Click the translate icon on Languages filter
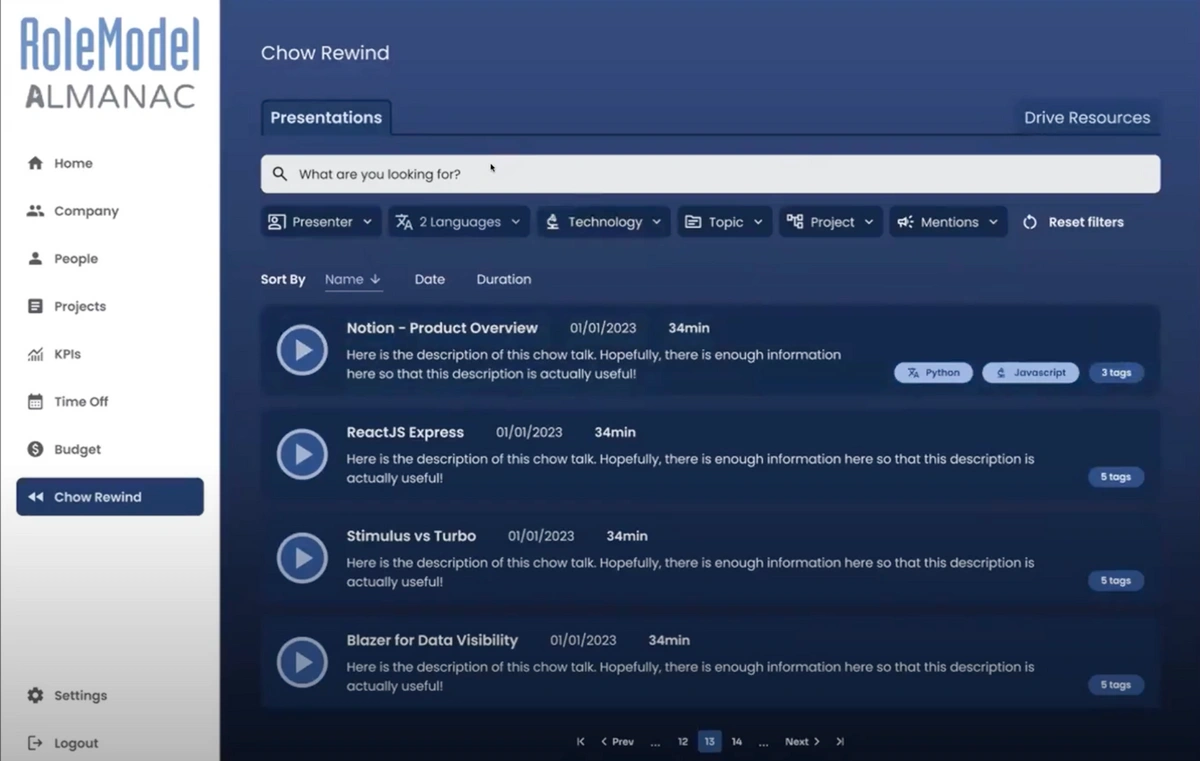 pyautogui.click(x=404, y=222)
